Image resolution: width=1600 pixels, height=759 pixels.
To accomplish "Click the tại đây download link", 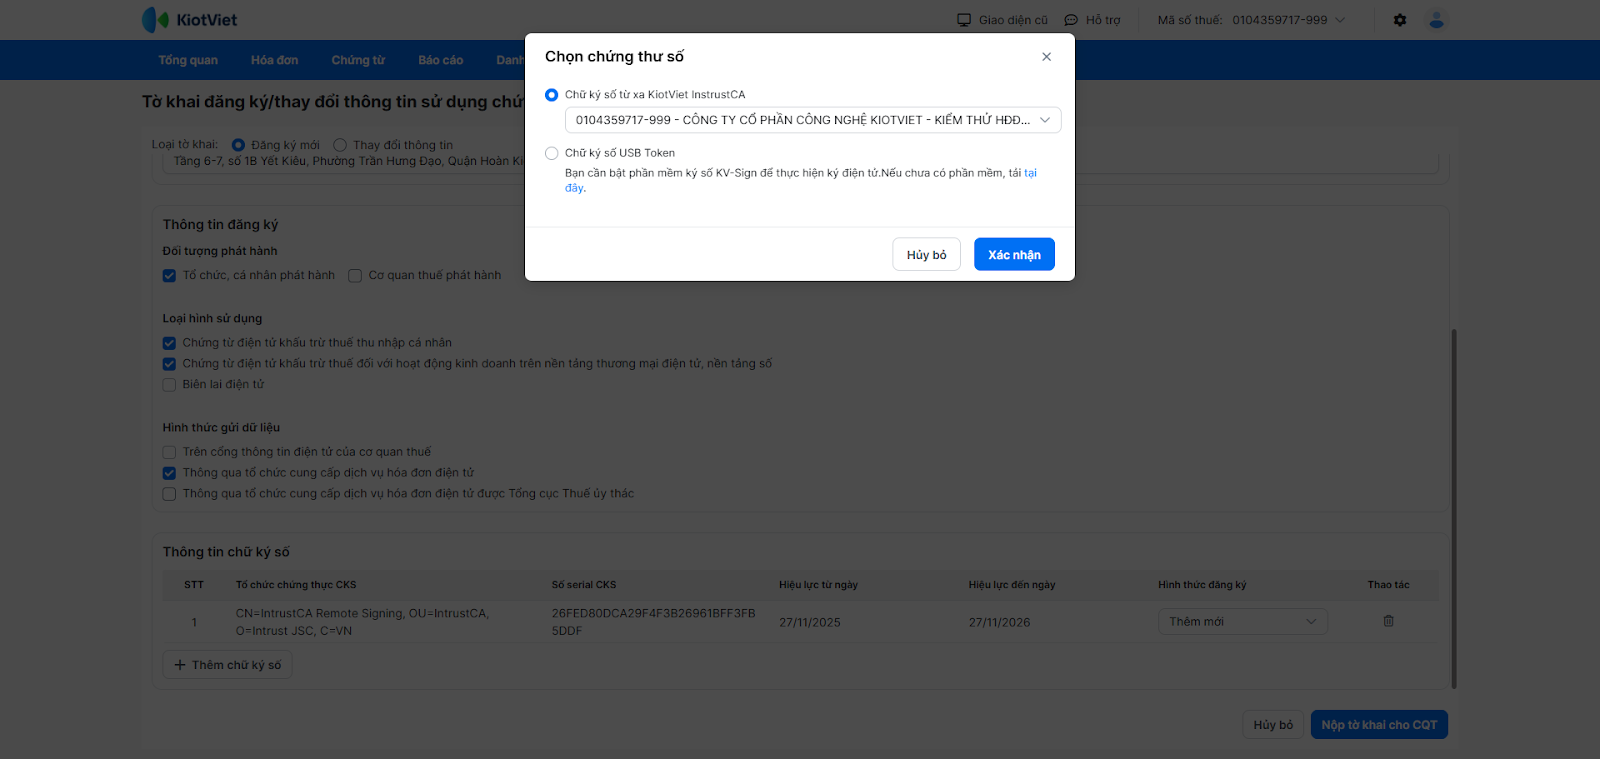I will tap(1030, 173).
